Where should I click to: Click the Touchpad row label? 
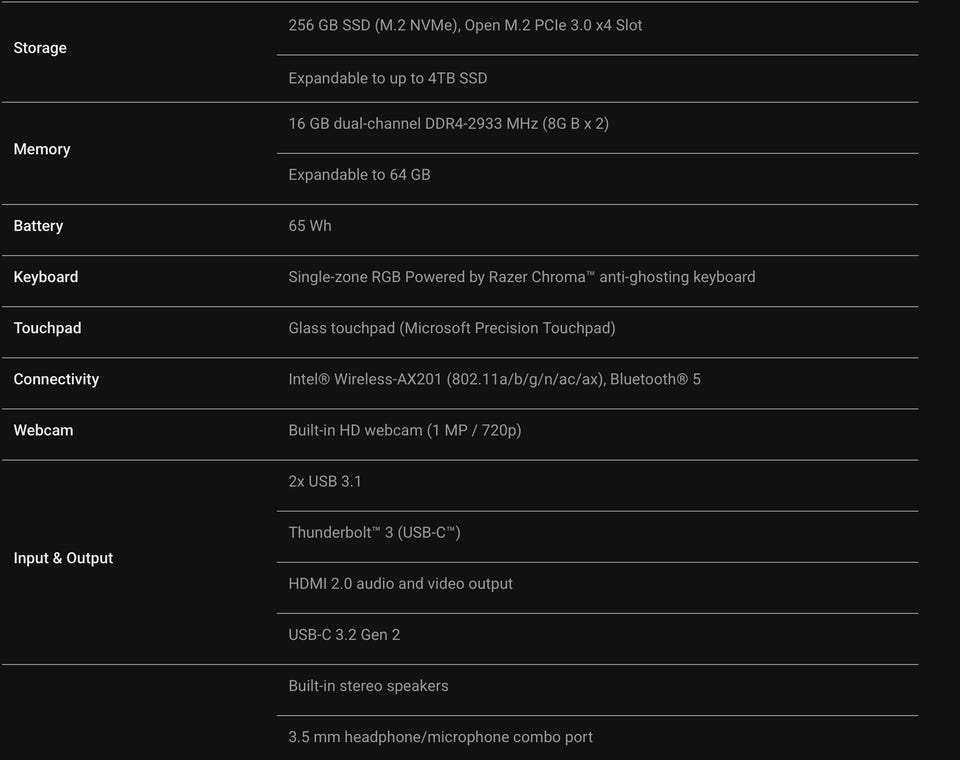click(47, 328)
